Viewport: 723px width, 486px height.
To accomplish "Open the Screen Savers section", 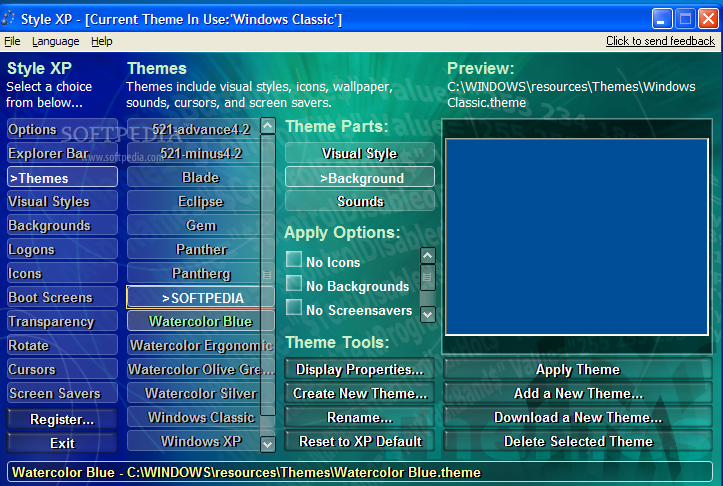I will point(62,393).
